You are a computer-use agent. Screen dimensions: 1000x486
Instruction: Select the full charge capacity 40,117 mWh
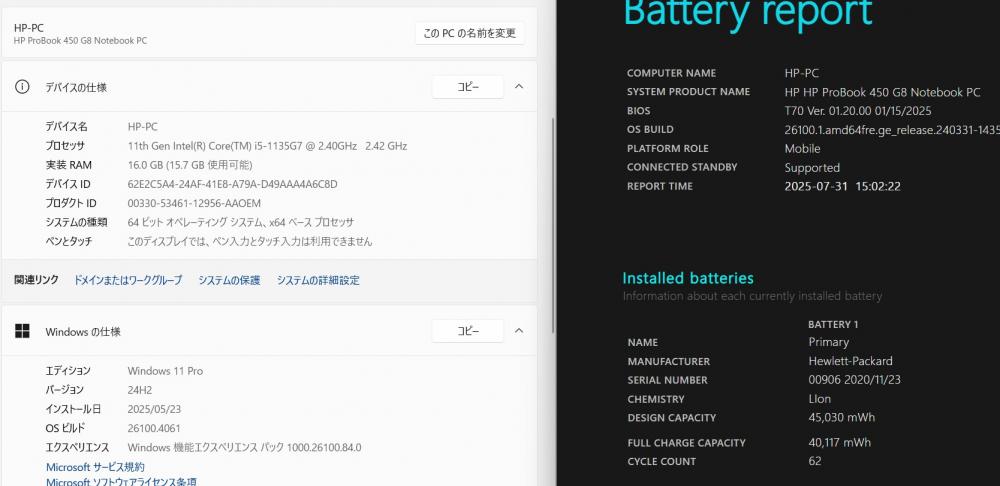(x=839, y=443)
